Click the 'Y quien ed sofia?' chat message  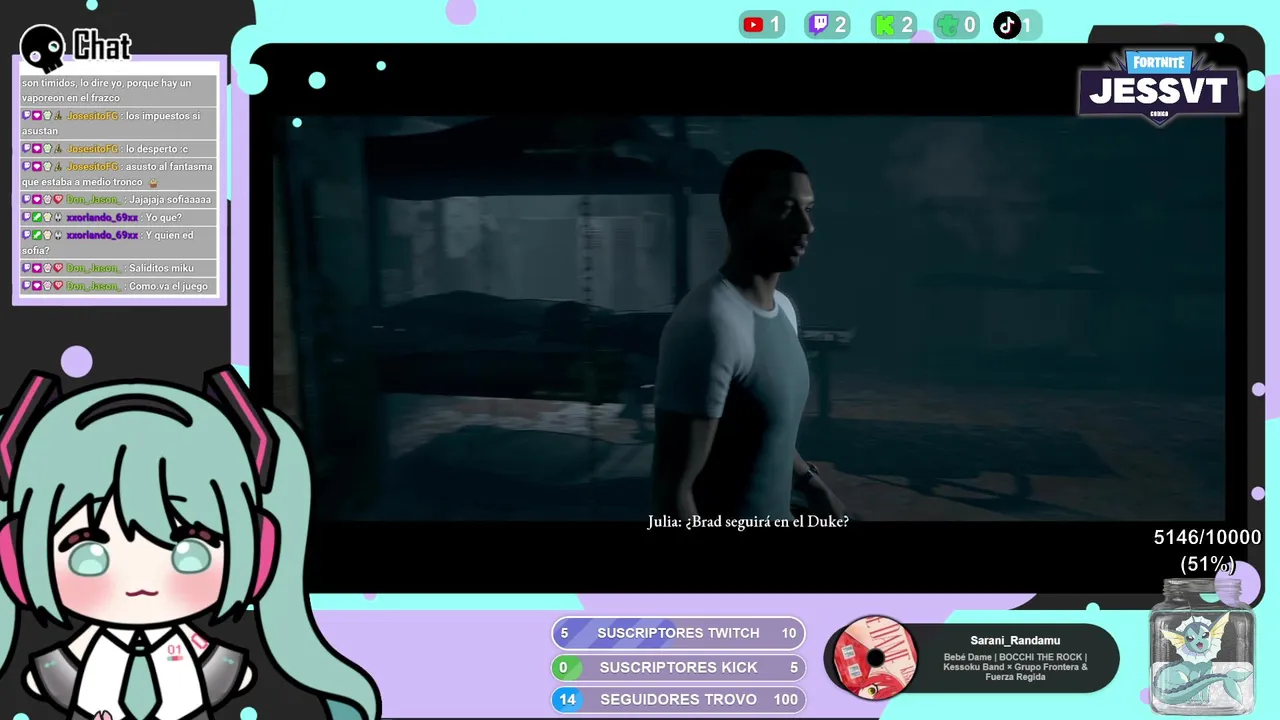point(118,243)
